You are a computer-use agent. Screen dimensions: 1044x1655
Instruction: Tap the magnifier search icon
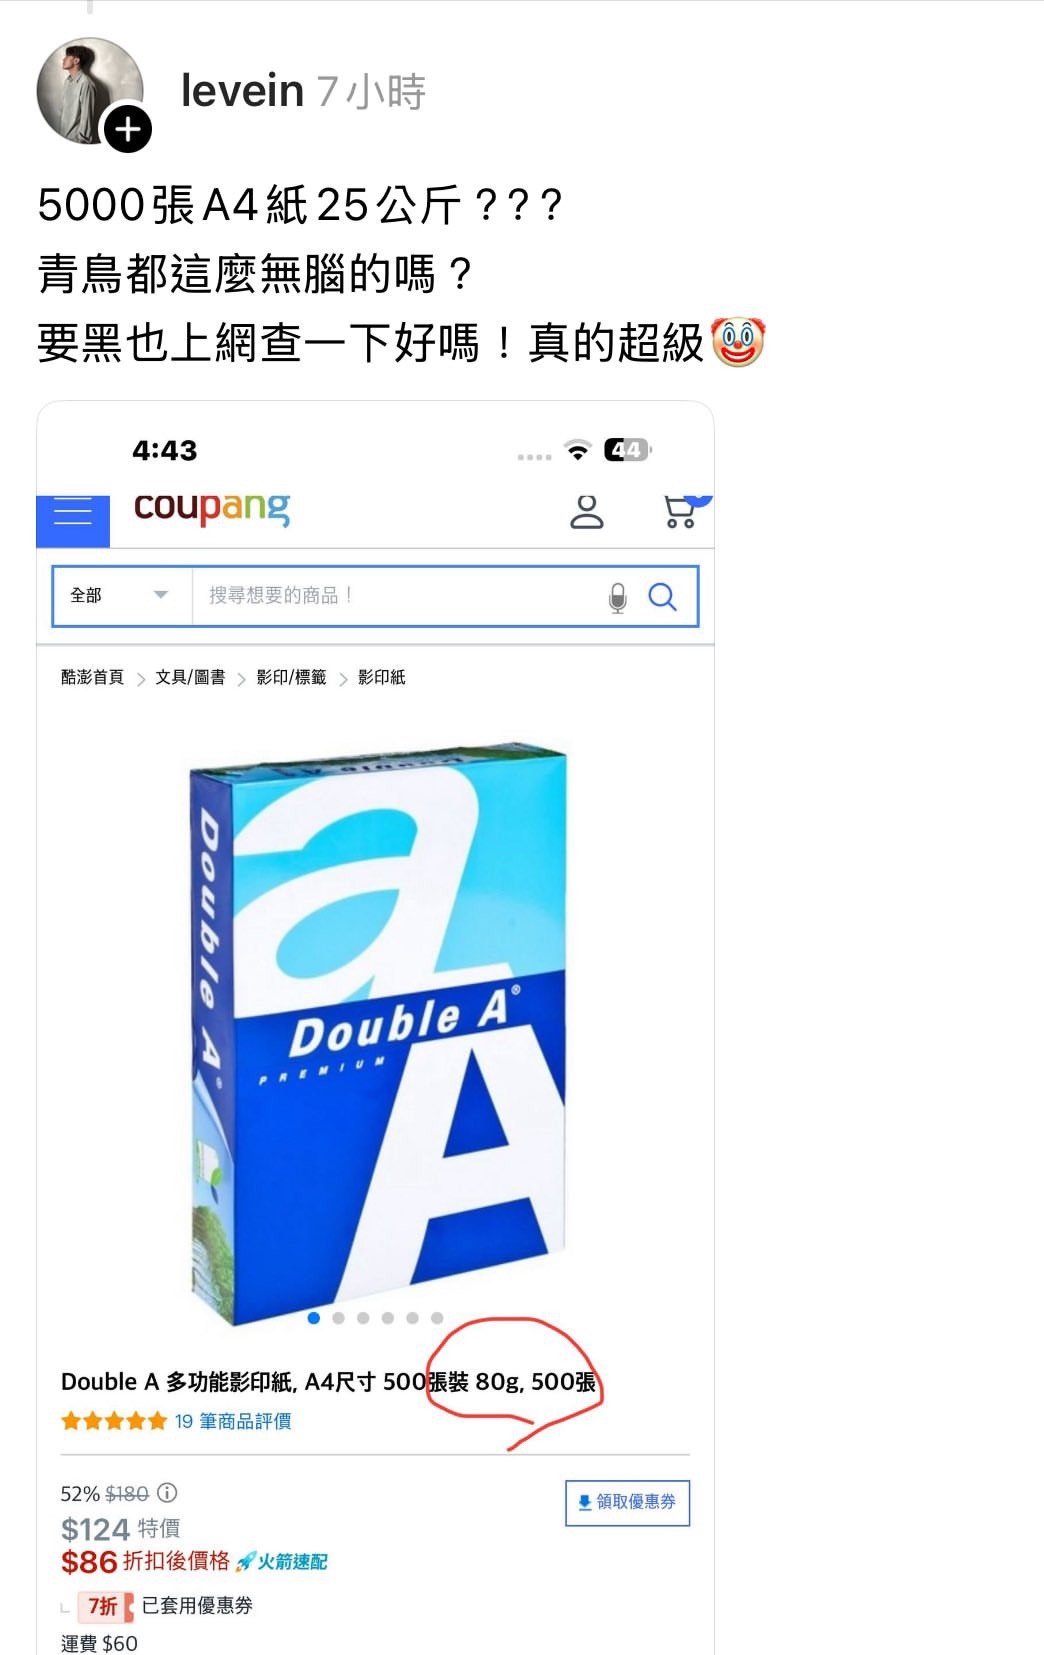coord(662,597)
